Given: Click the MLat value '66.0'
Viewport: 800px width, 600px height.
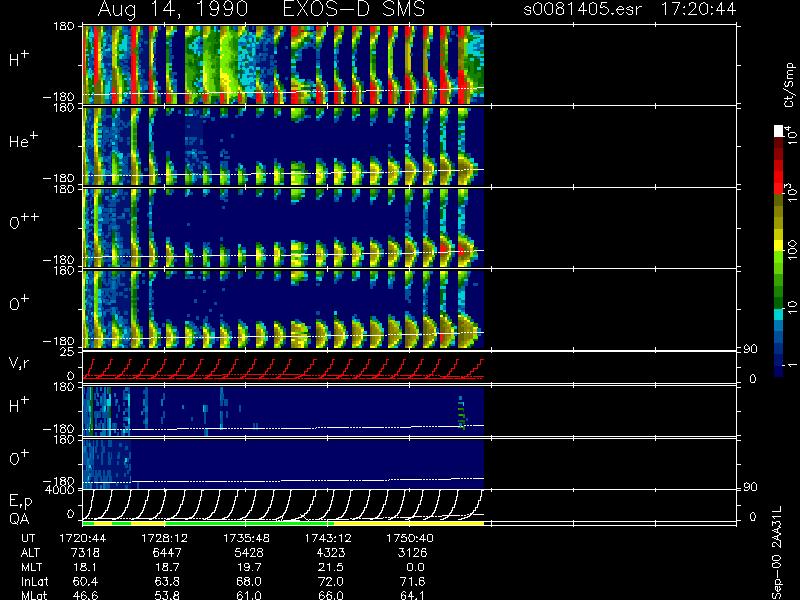Looking at the screenshot, I should [332, 595].
